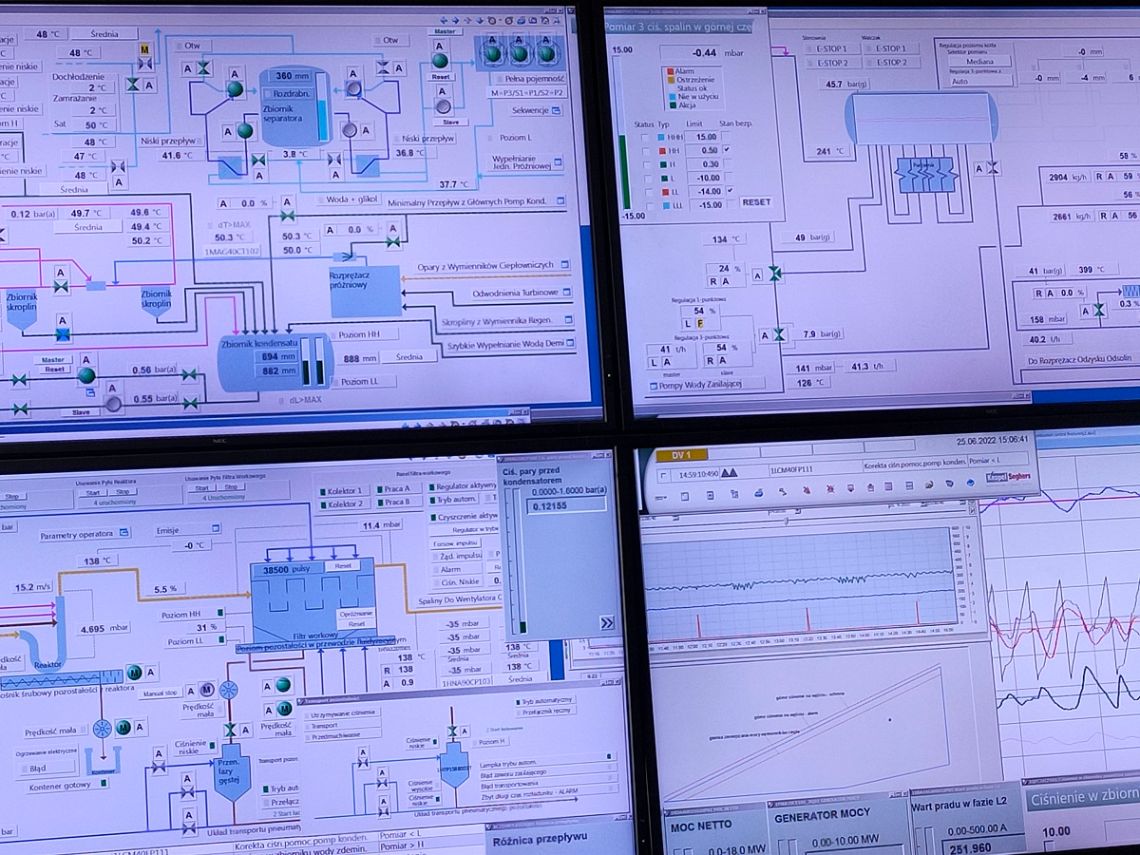Click E-STOP 2 under Sterownia
The image size is (1140, 855).
click(x=832, y=63)
